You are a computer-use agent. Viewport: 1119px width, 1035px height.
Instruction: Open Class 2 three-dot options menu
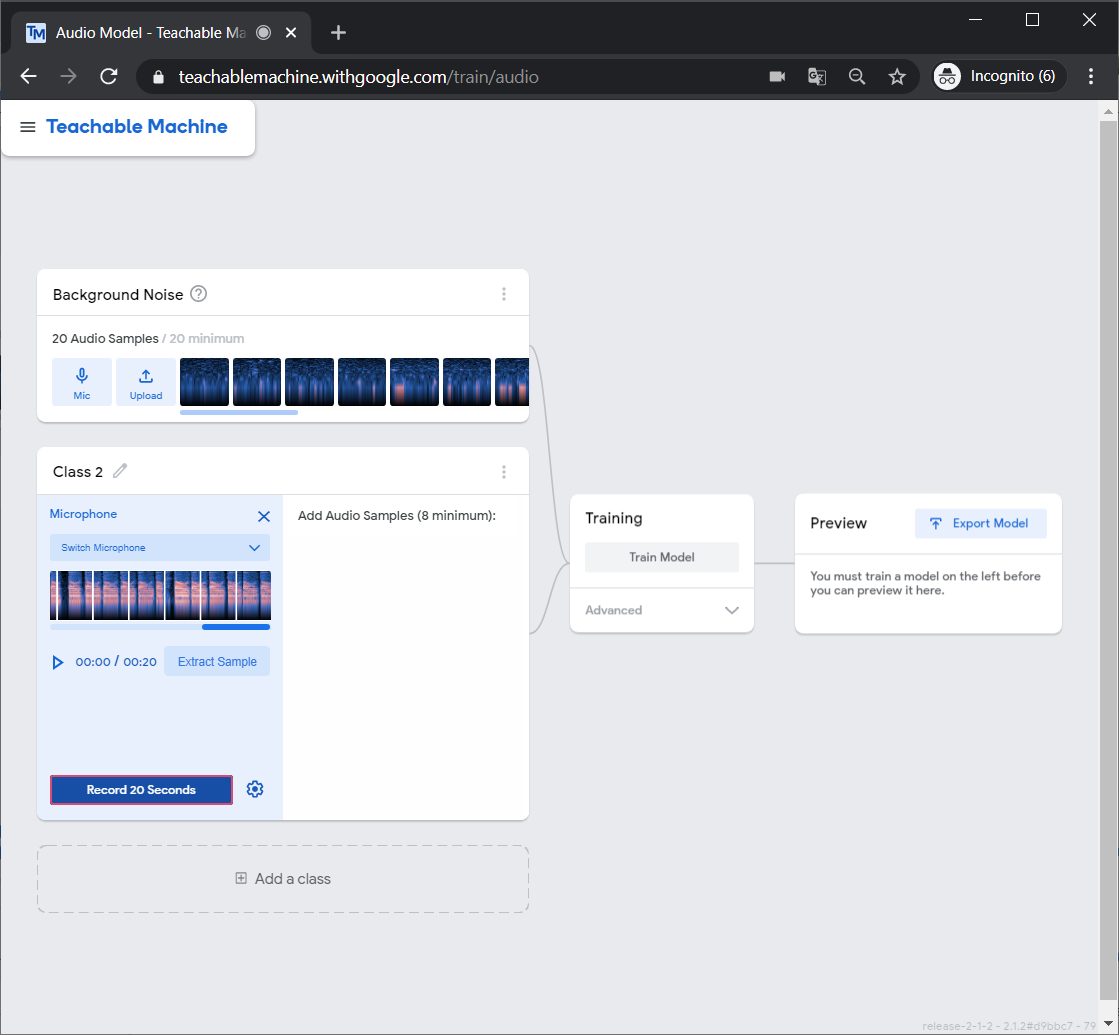click(504, 472)
